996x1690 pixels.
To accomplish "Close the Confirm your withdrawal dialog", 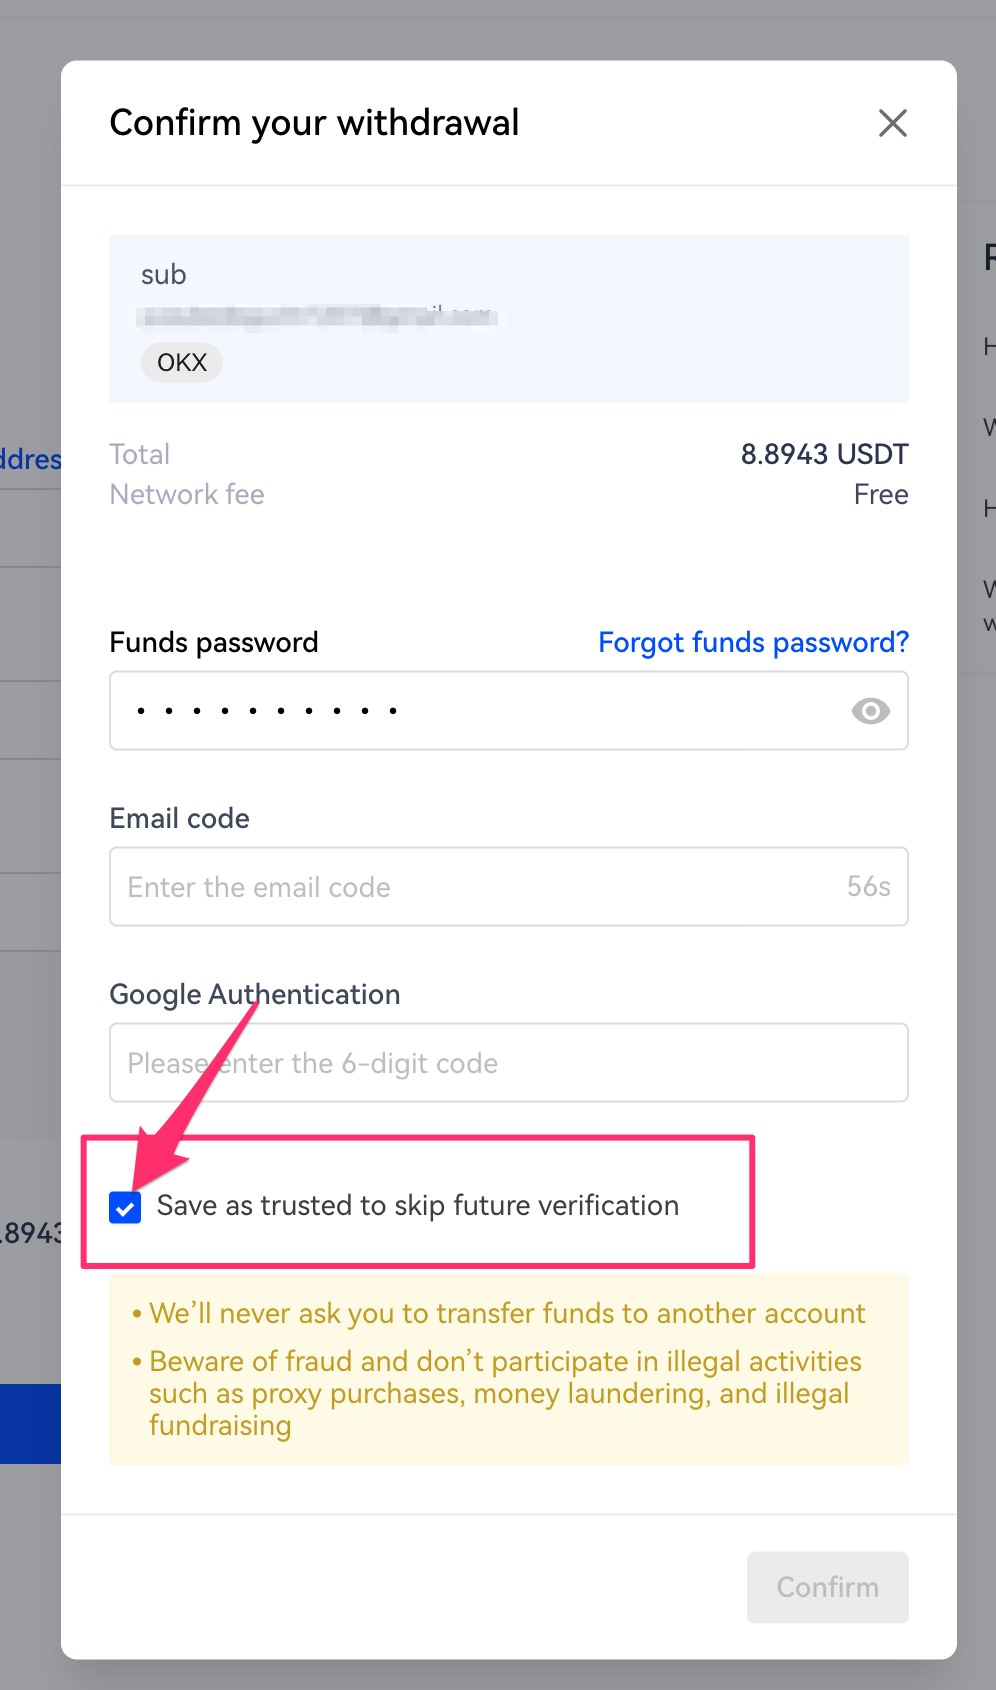I will tap(892, 123).
